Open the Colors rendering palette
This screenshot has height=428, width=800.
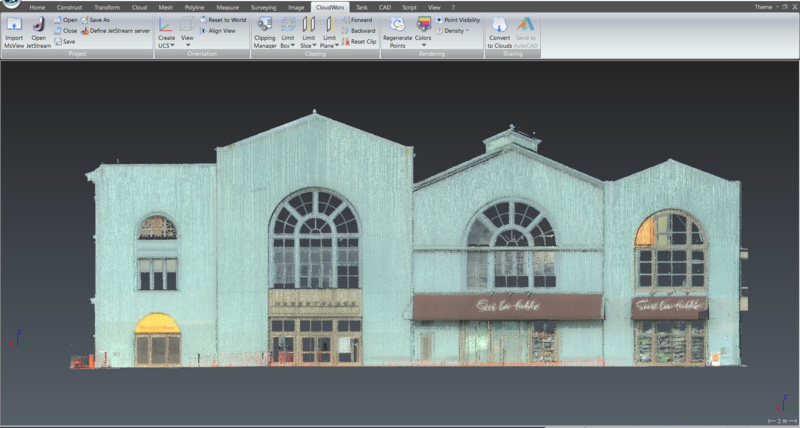click(423, 24)
